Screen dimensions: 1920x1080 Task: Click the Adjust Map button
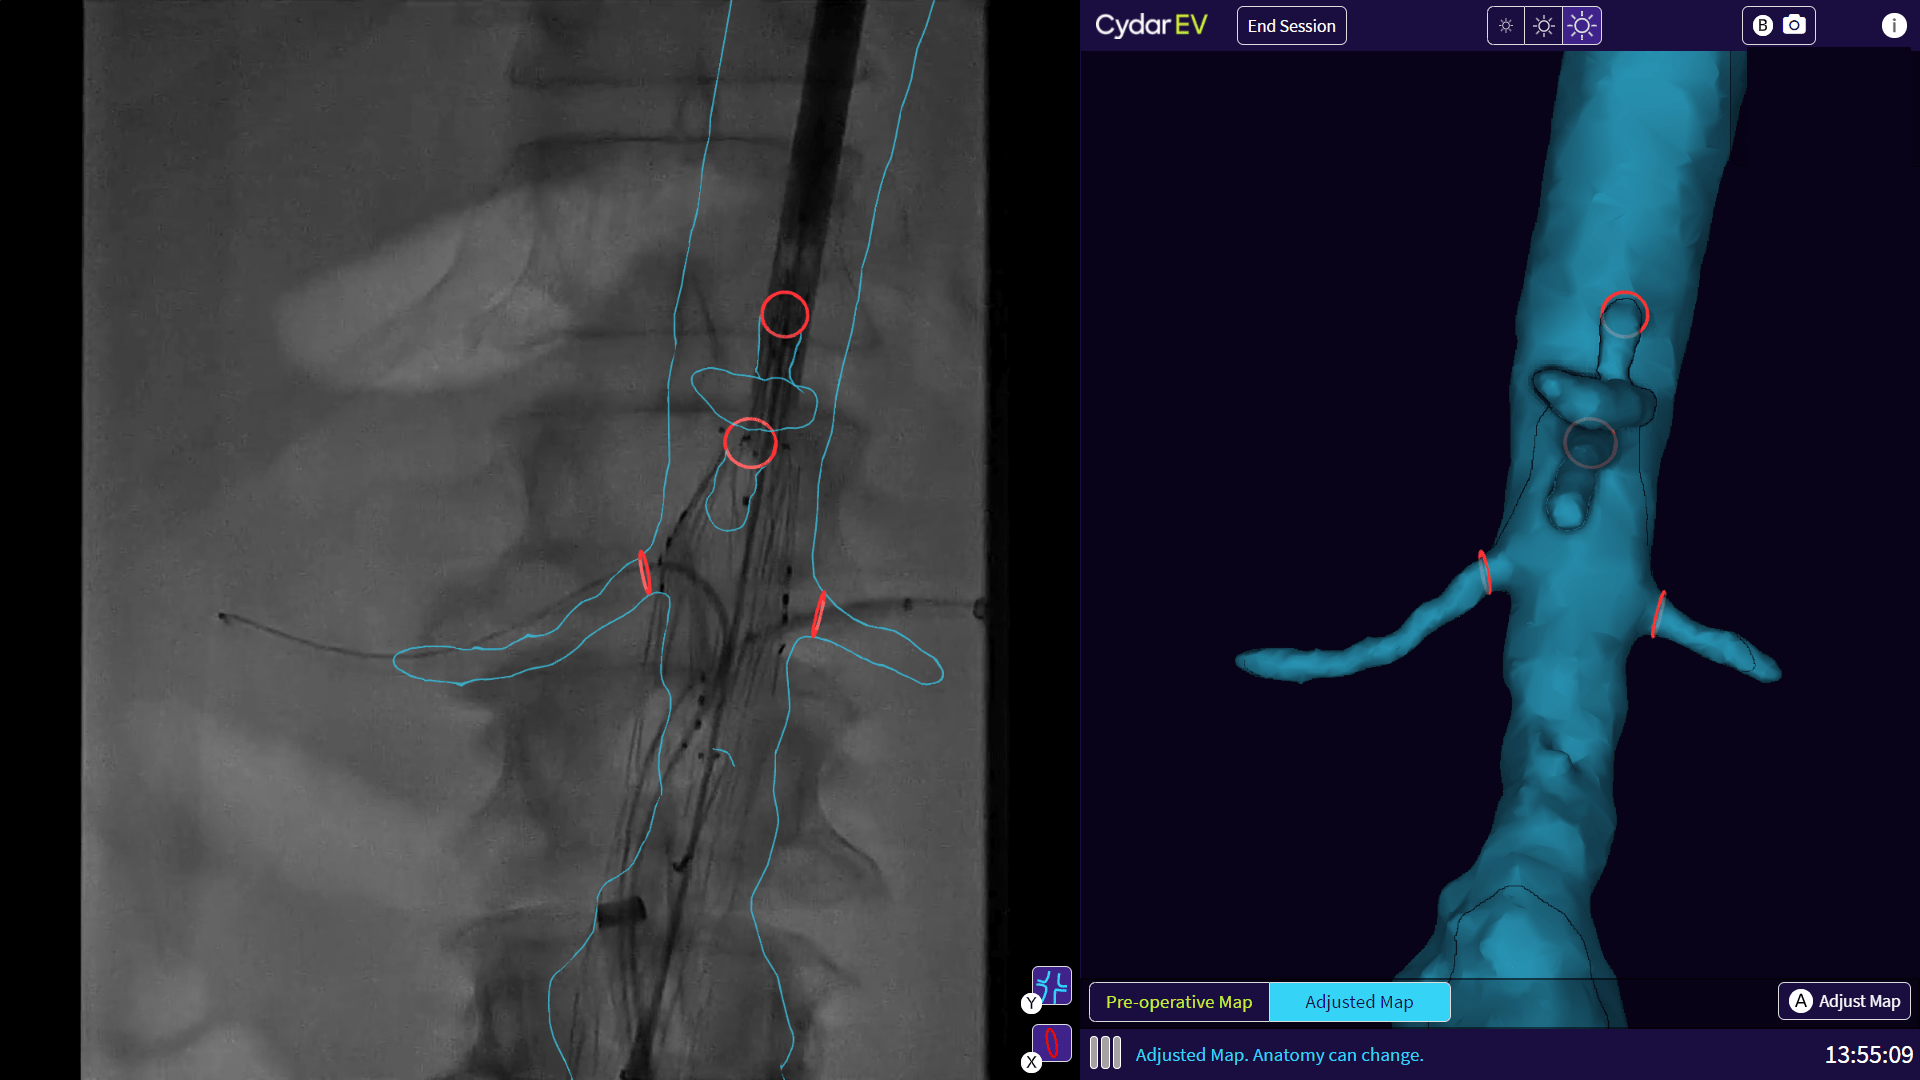click(1843, 1000)
